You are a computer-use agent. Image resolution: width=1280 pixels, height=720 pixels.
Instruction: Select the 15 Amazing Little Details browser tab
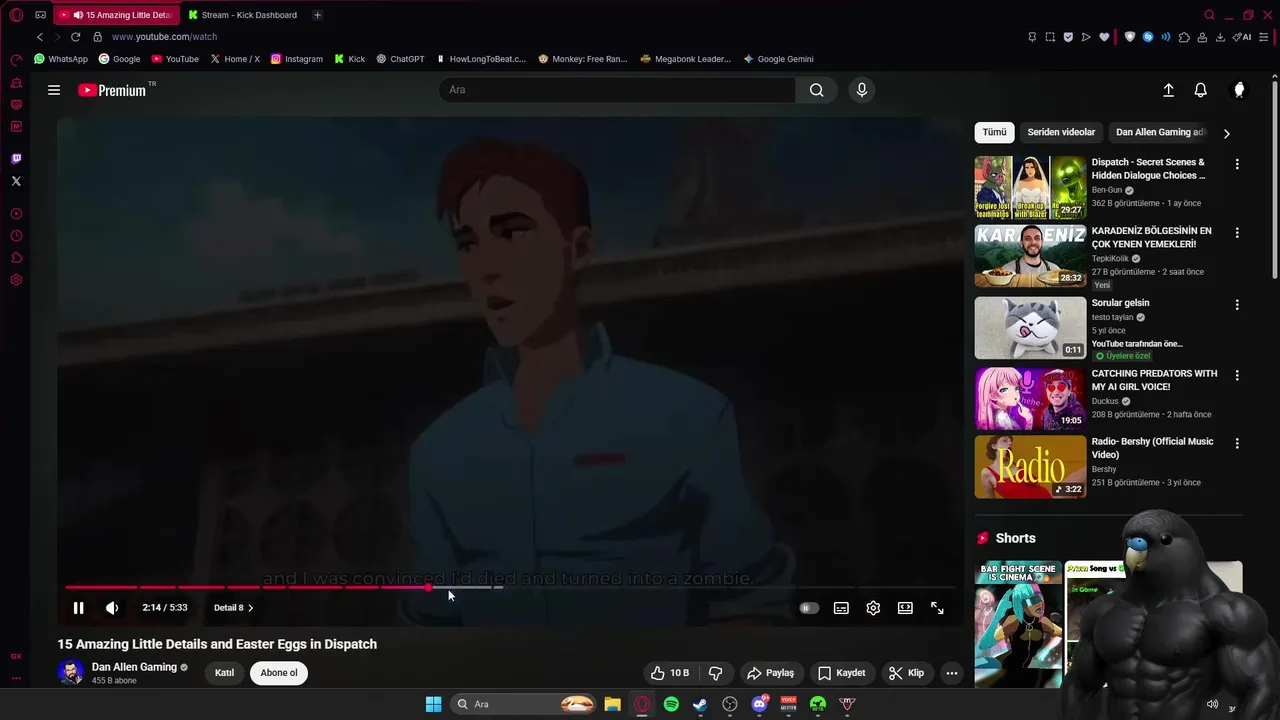click(x=118, y=15)
